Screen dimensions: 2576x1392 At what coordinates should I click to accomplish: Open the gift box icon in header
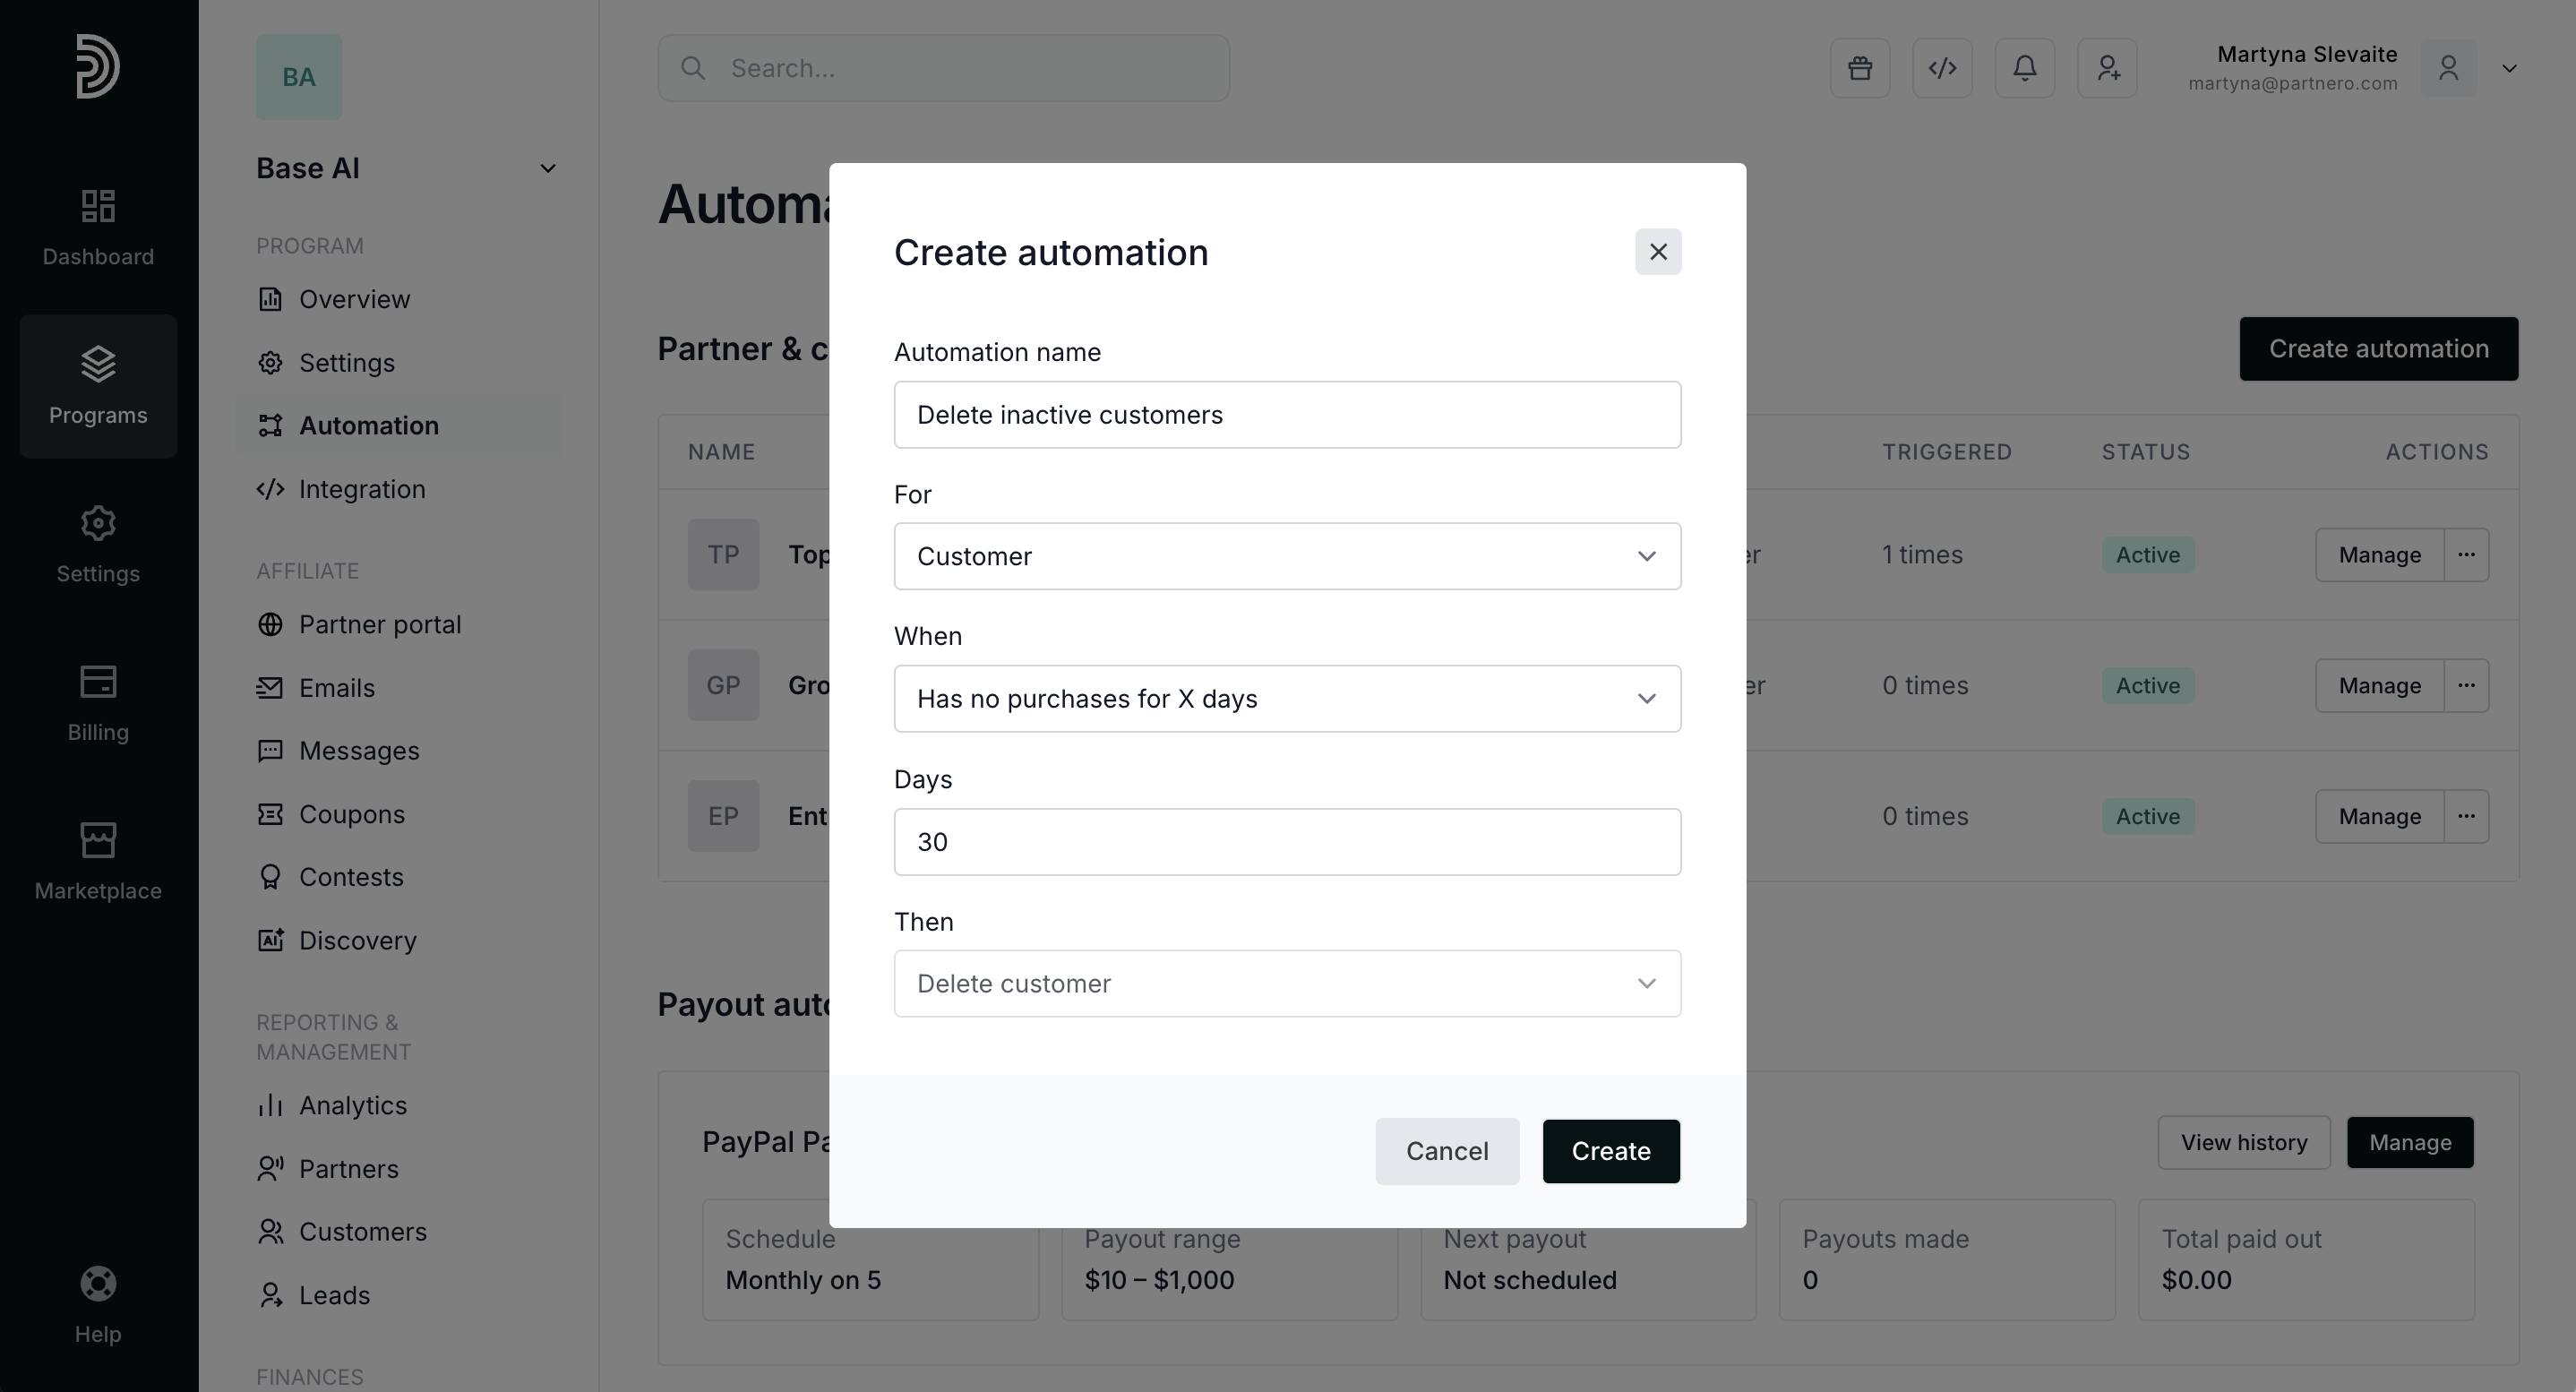[1859, 68]
